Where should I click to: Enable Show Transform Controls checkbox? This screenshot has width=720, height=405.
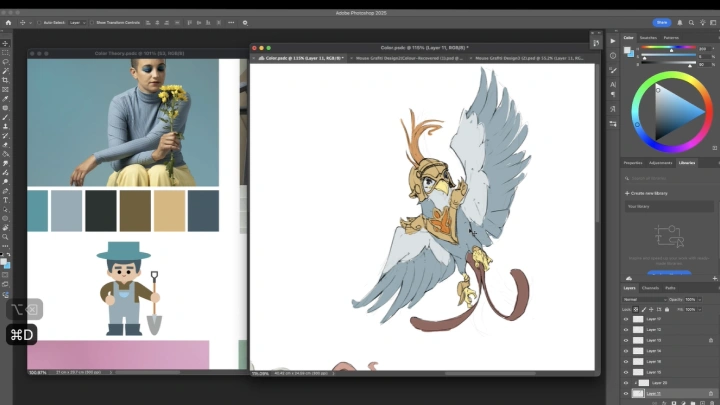pyautogui.click(x=92, y=22)
